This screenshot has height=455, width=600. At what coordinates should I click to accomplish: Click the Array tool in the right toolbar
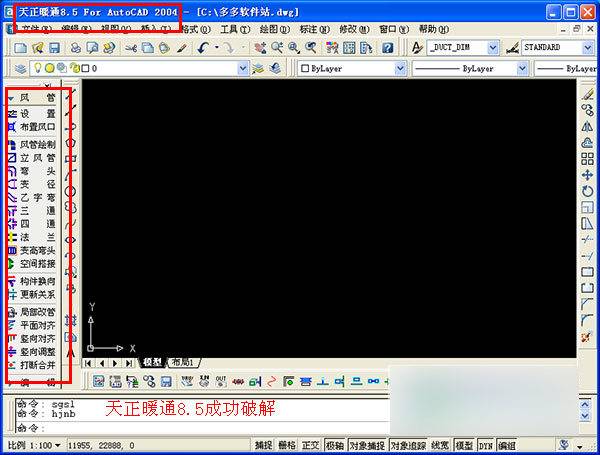pos(587,159)
